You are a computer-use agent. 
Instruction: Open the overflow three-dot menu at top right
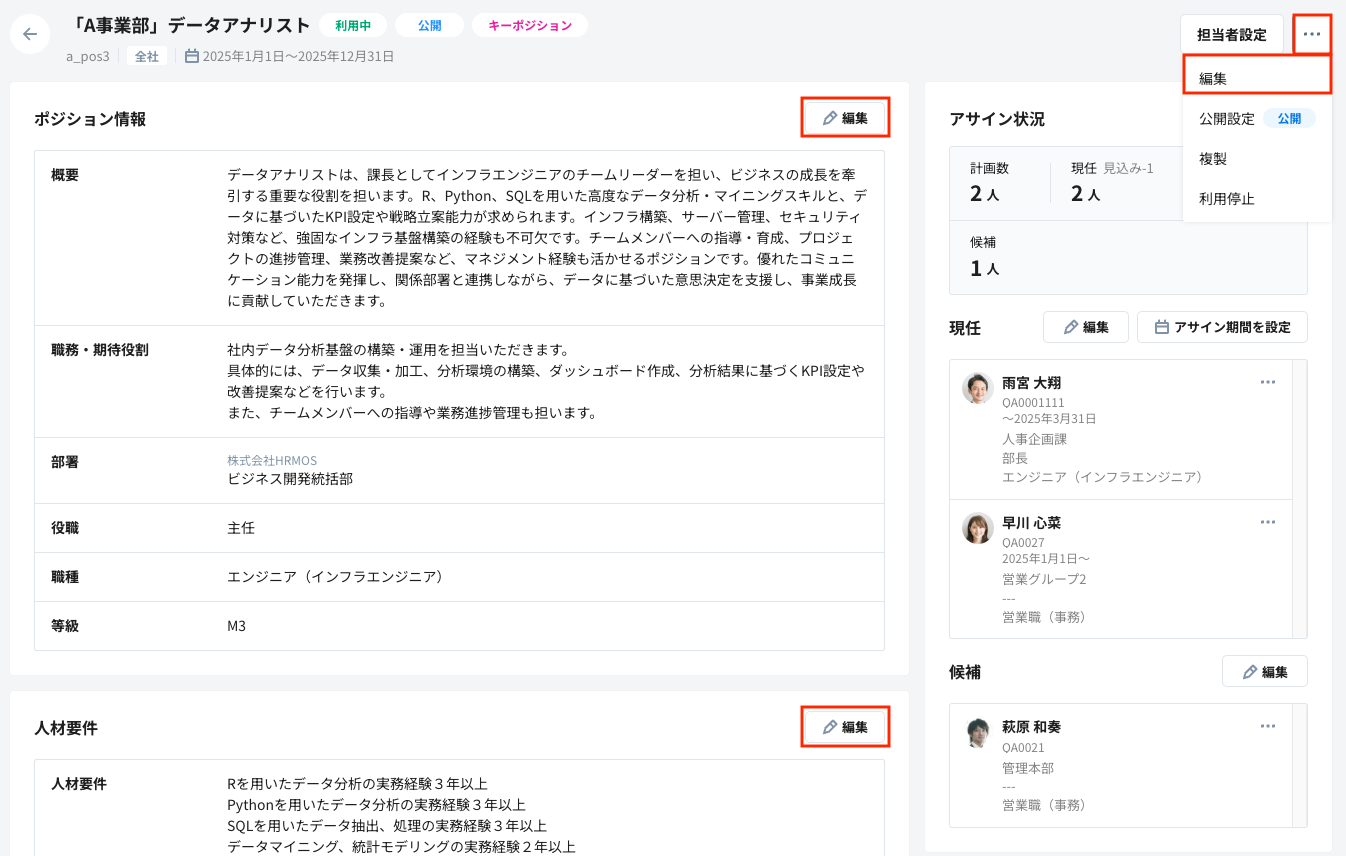[x=1314, y=33]
